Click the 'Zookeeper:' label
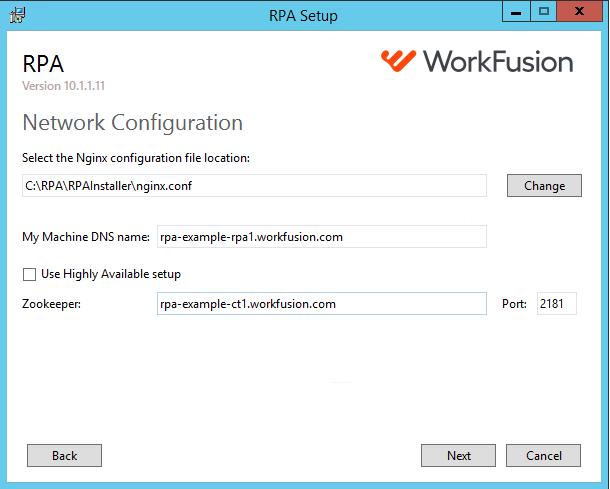The image size is (610, 489). 51,304
